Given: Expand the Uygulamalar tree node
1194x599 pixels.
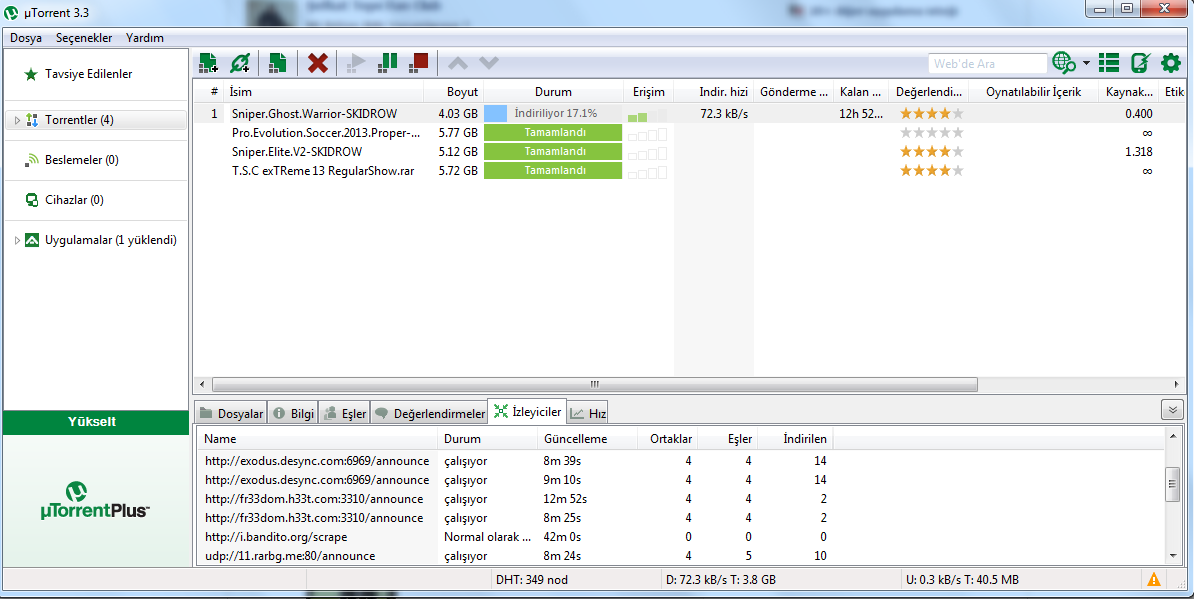Looking at the screenshot, I should click(17, 241).
